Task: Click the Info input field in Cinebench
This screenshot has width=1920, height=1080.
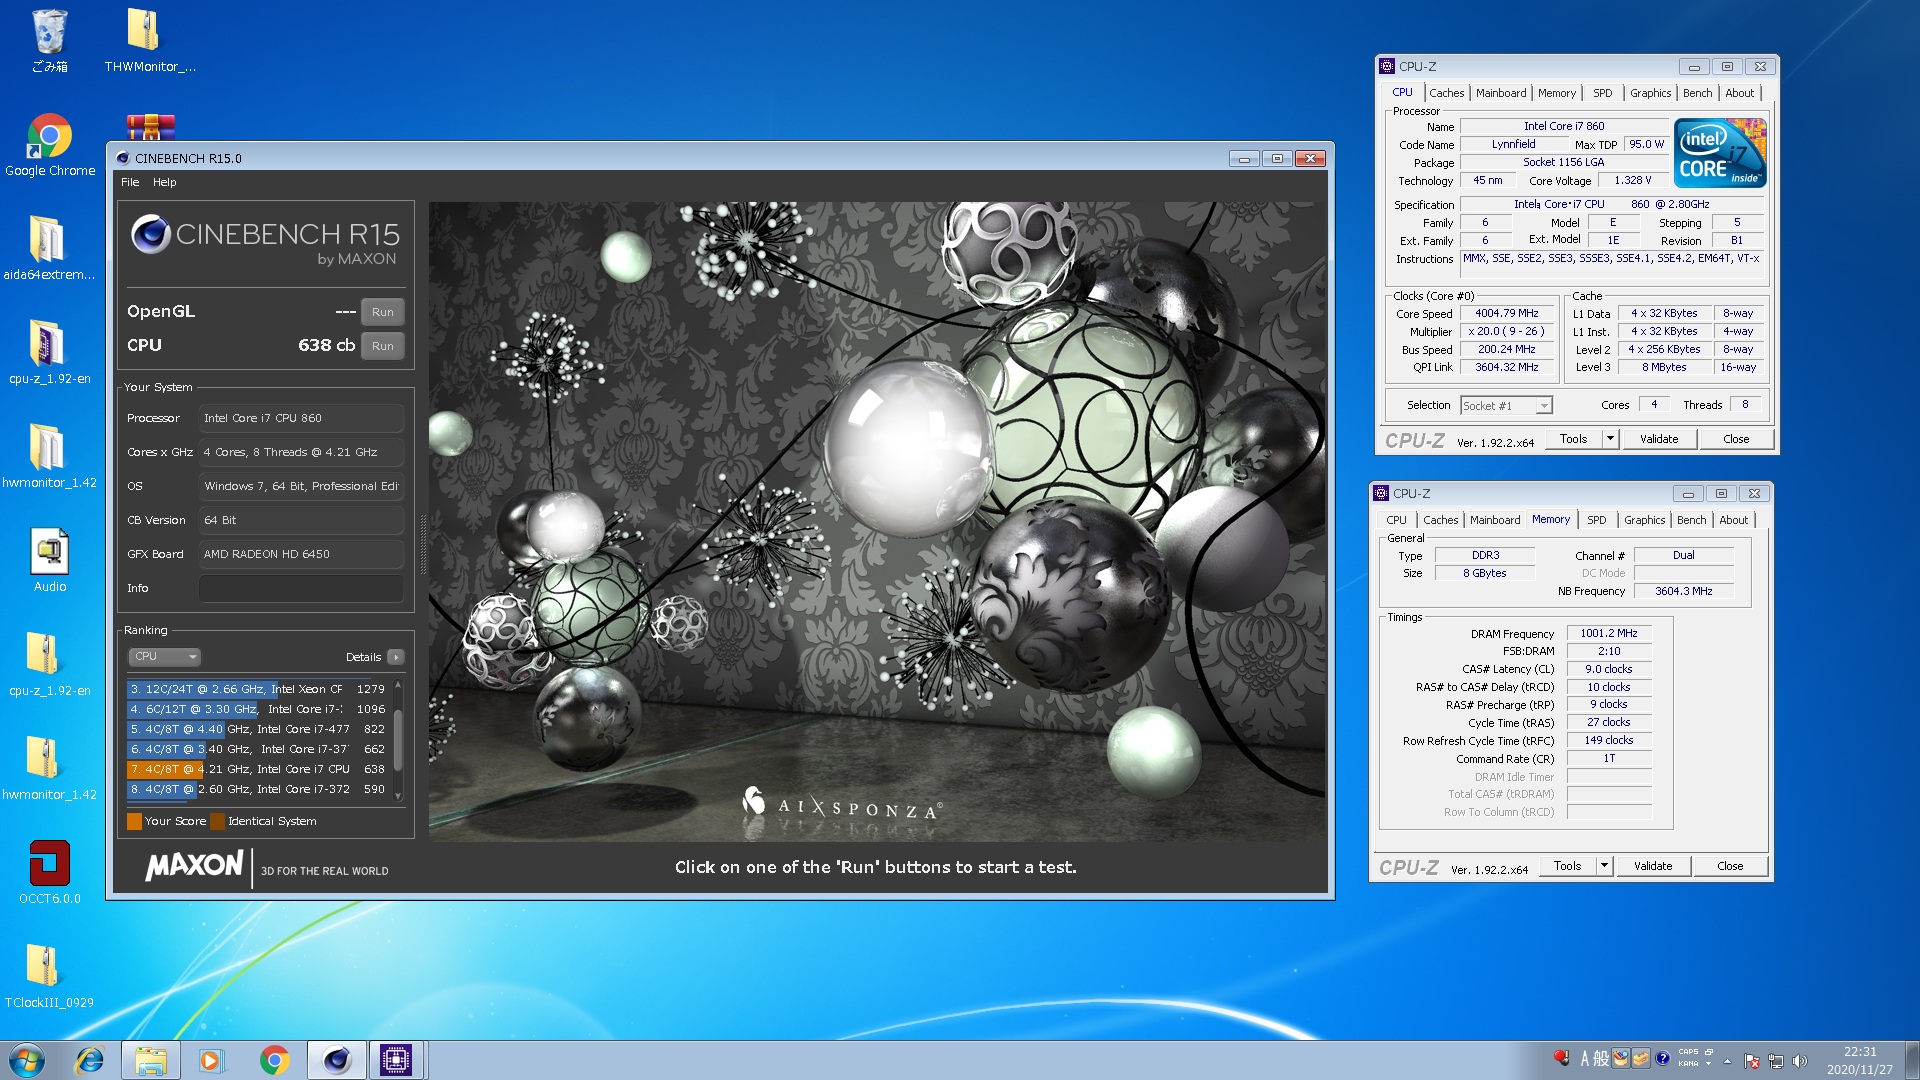Action: point(301,588)
